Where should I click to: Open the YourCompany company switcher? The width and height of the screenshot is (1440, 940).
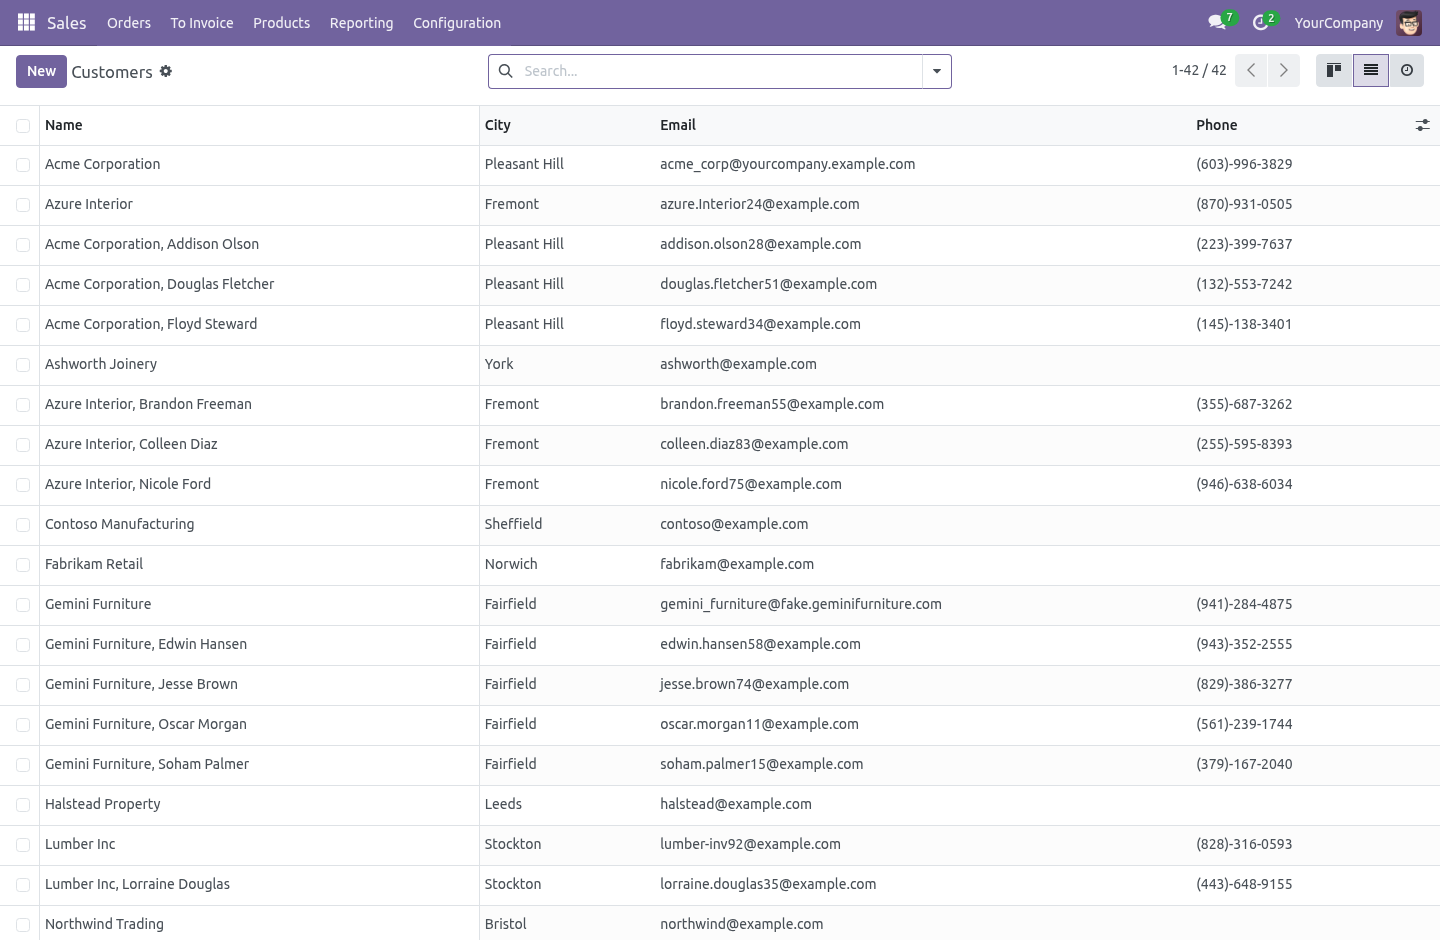(x=1339, y=22)
